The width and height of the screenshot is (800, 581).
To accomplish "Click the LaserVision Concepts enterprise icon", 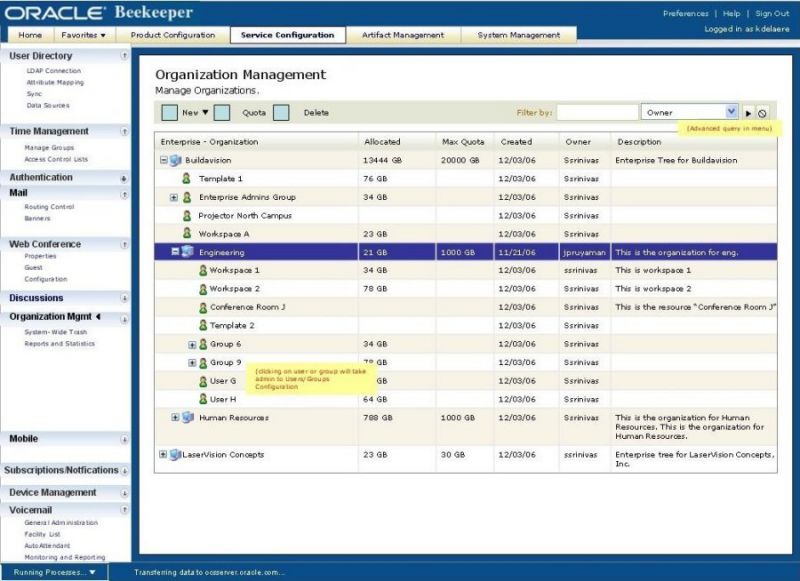I will pyautogui.click(x=175, y=454).
